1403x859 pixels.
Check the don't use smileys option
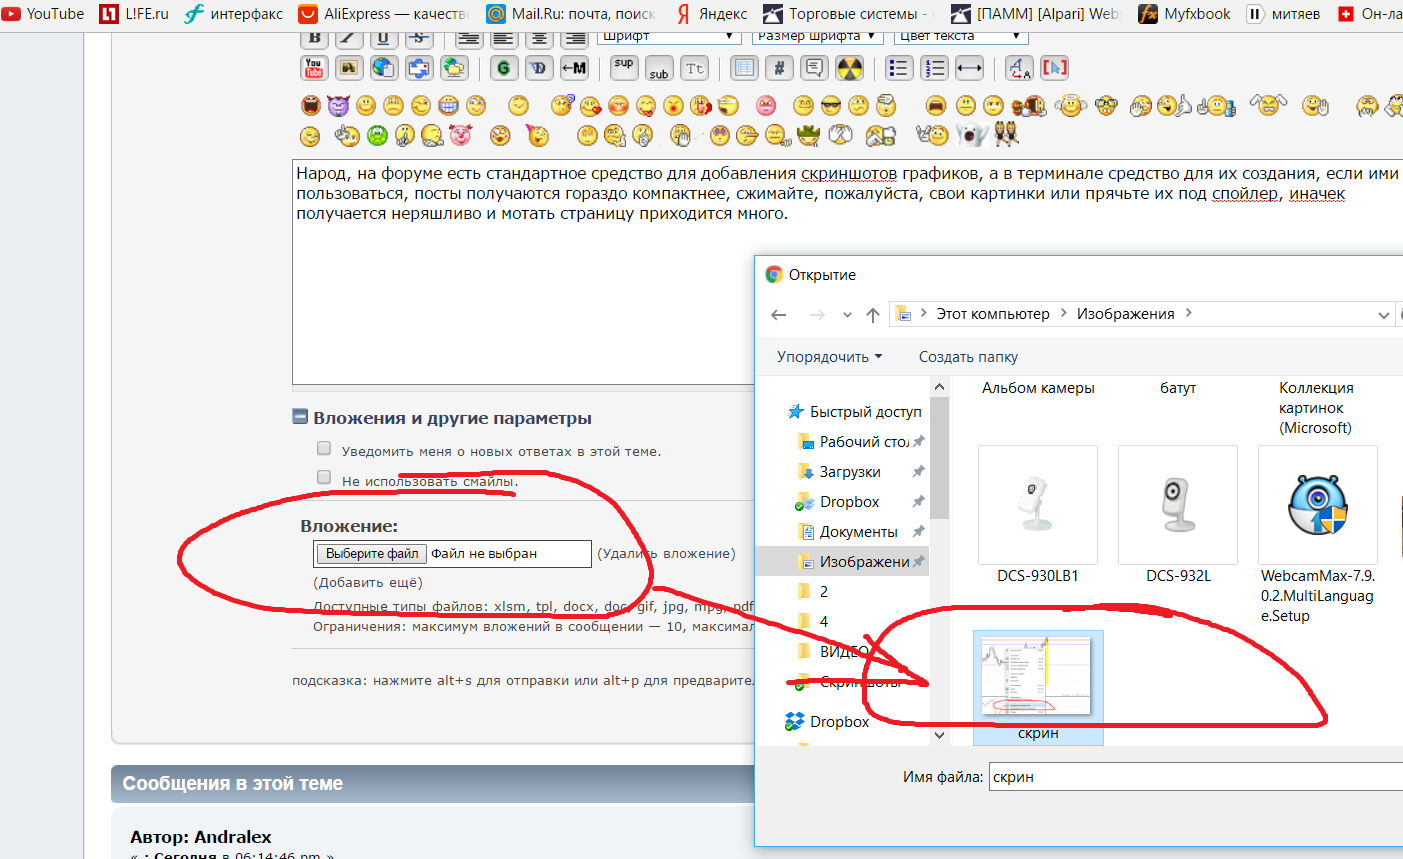324,477
